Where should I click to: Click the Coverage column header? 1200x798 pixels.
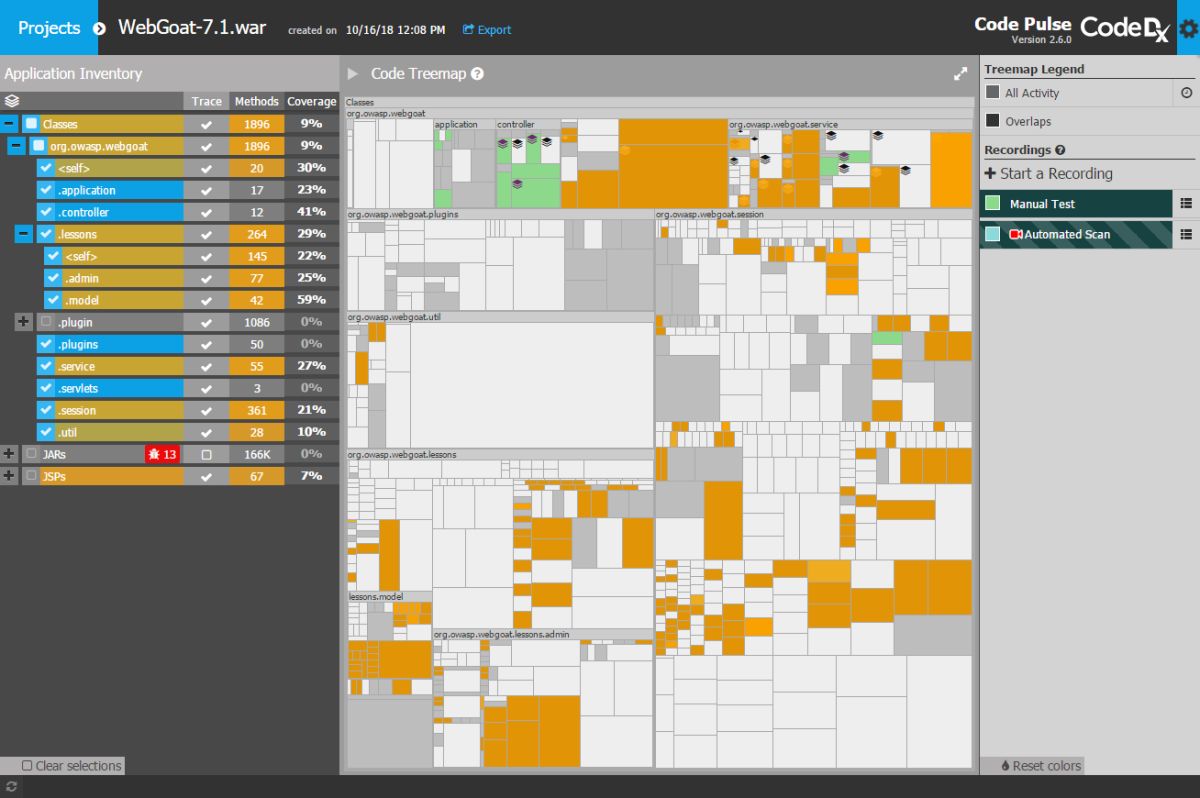point(312,101)
